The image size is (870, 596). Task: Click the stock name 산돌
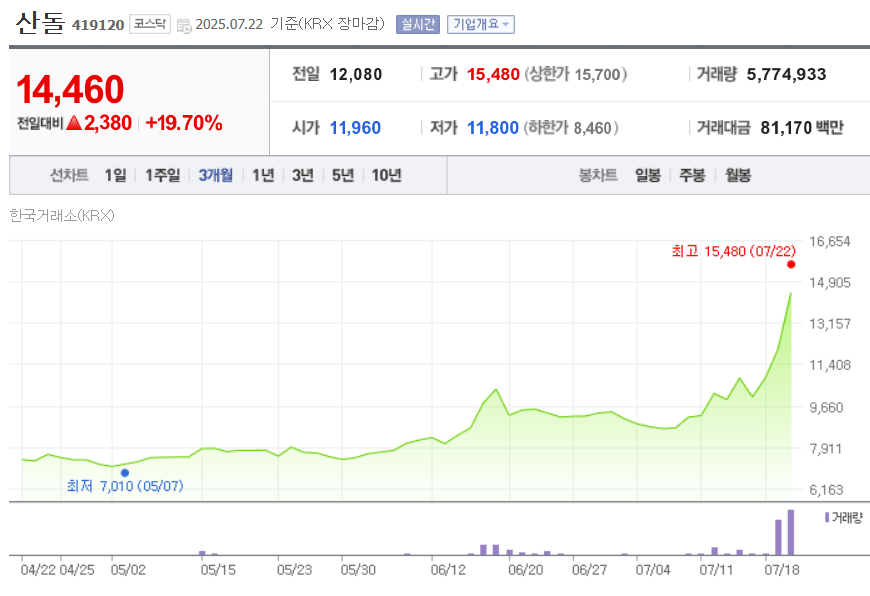coord(40,23)
